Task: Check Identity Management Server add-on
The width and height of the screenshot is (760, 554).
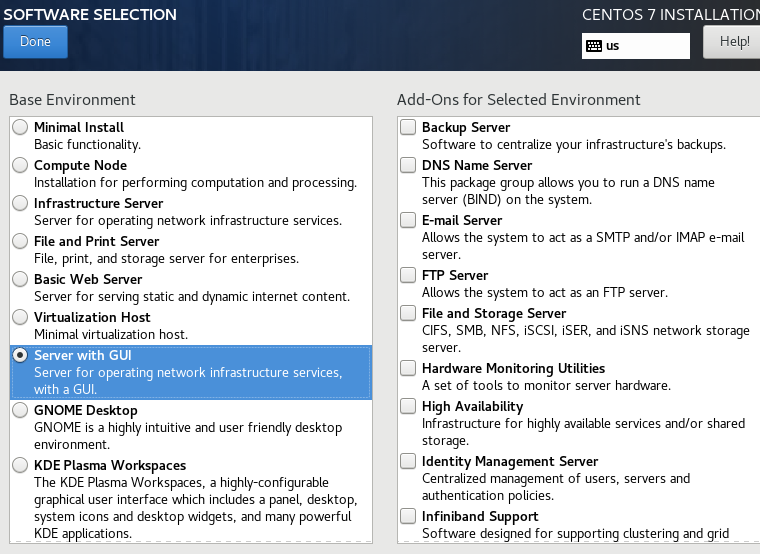Action: pos(408,462)
